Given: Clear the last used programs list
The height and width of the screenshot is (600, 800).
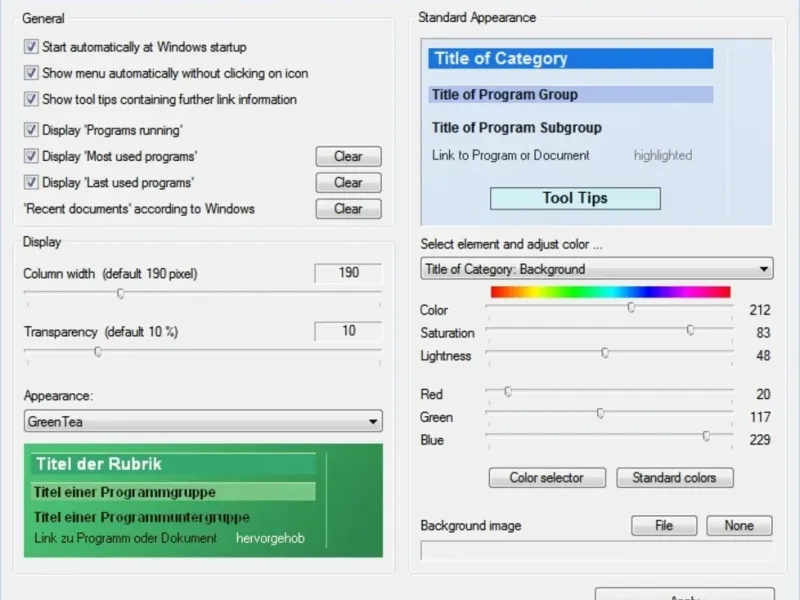Looking at the screenshot, I should (348, 182).
